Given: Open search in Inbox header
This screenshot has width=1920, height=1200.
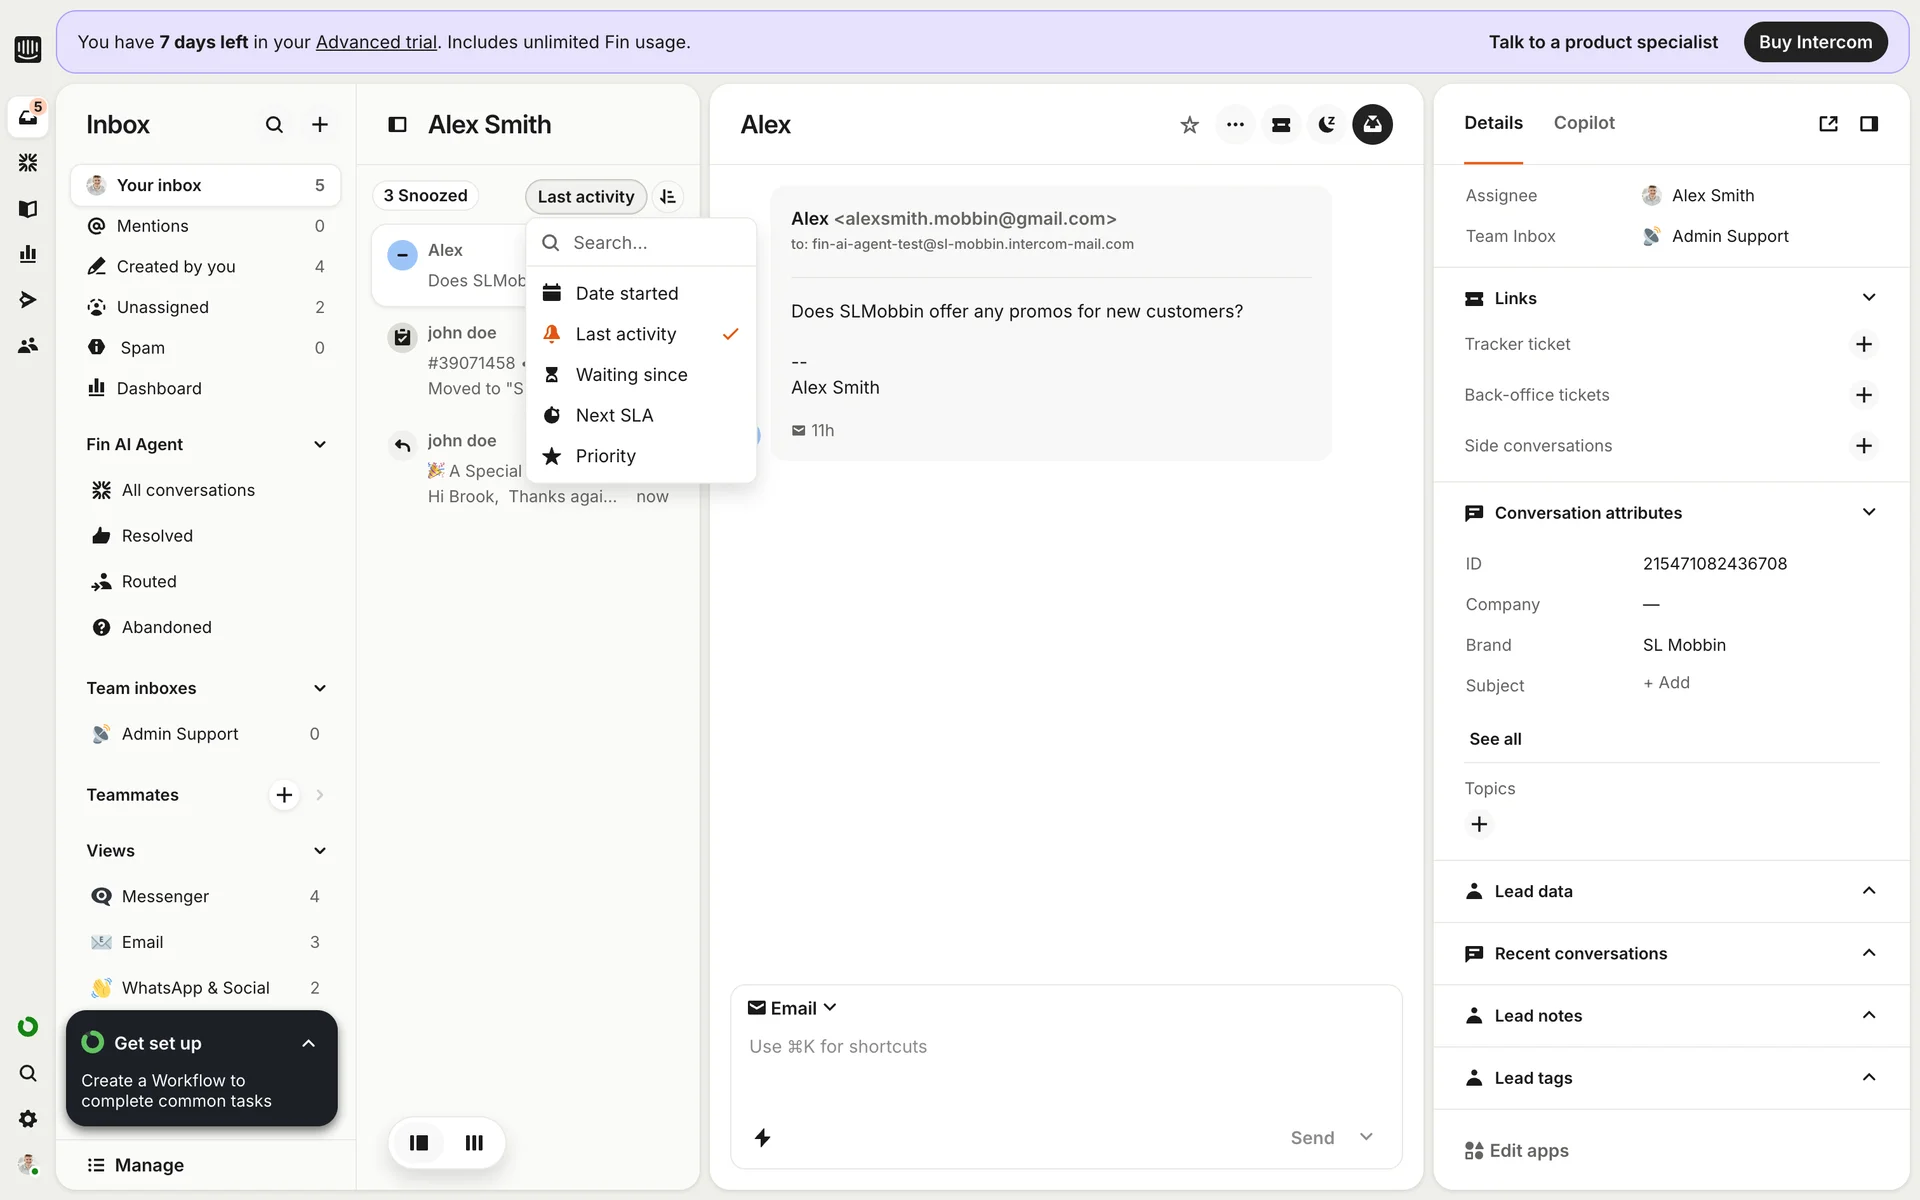Looking at the screenshot, I should (274, 125).
